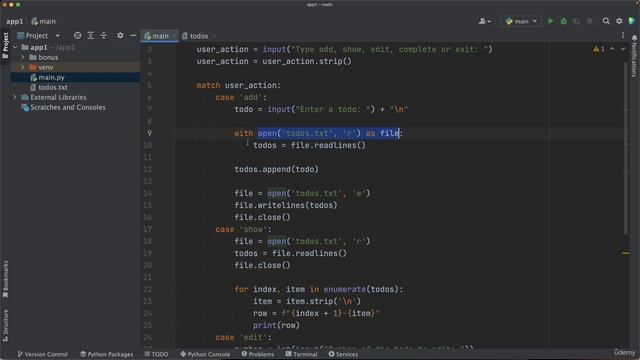
Task: Collapse the app1 project root folder
Action: (16, 47)
